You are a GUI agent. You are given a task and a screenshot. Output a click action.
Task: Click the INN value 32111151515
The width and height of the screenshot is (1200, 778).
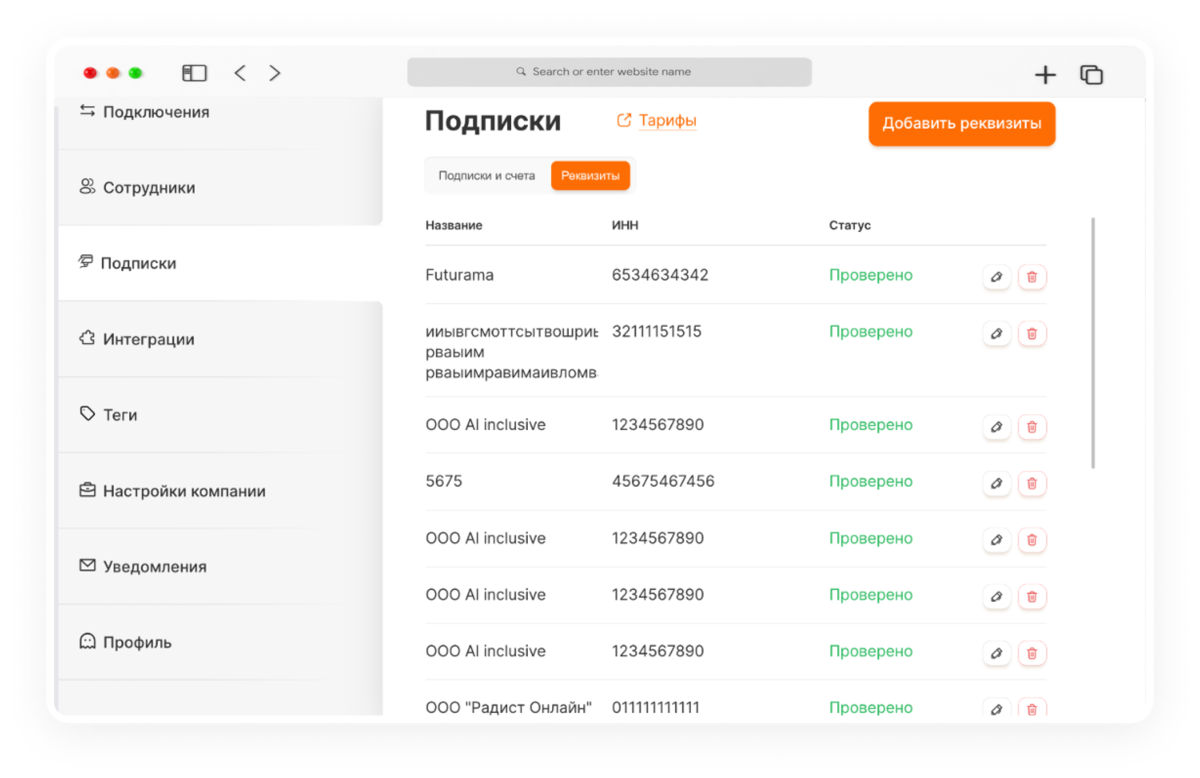pyautogui.click(x=657, y=332)
